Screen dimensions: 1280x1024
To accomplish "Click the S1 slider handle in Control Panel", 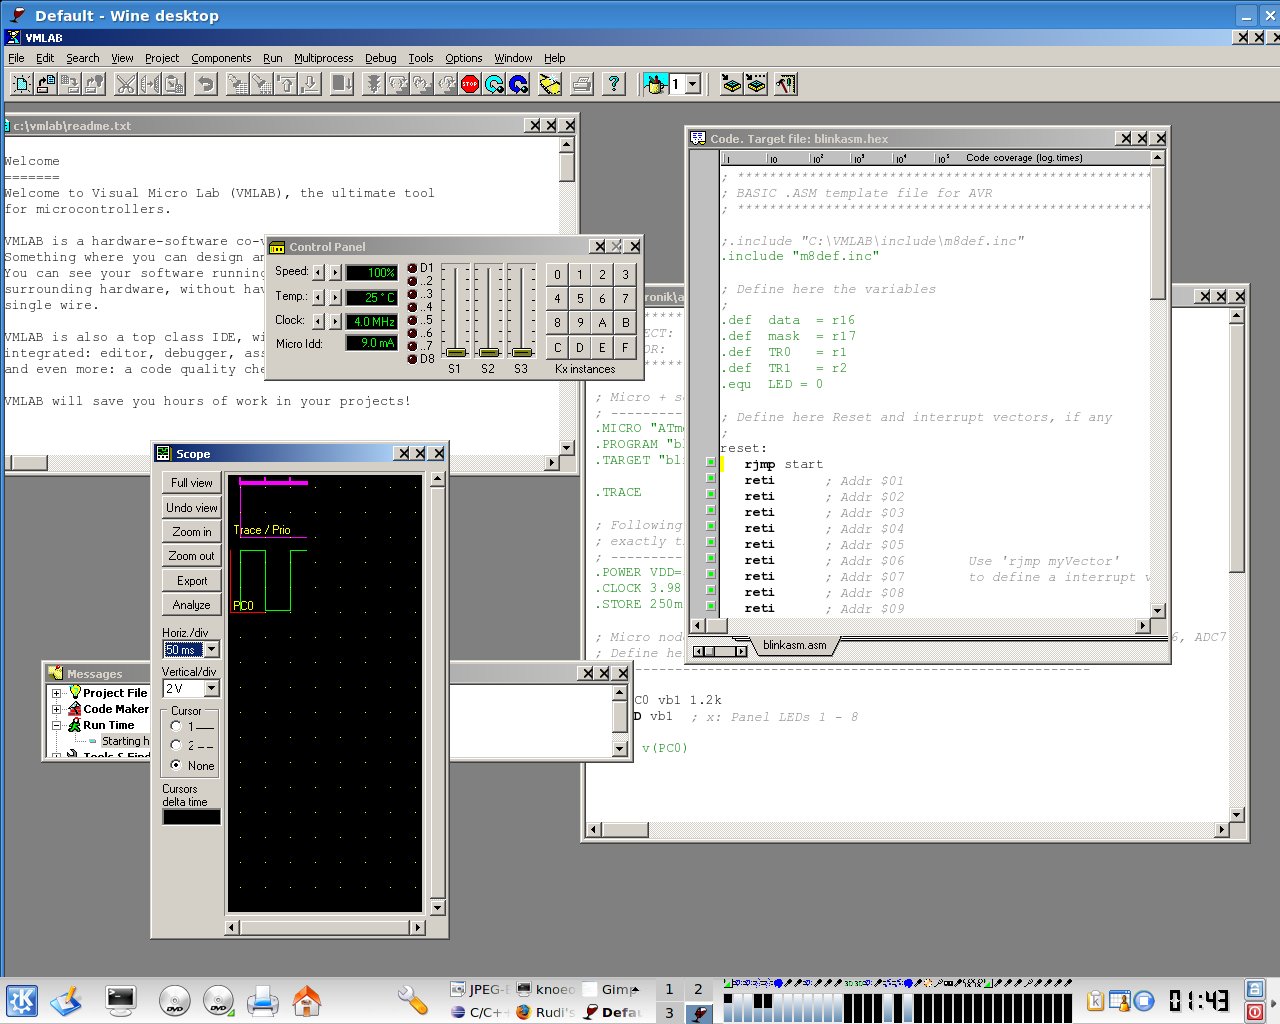I will pyautogui.click(x=456, y=352).
